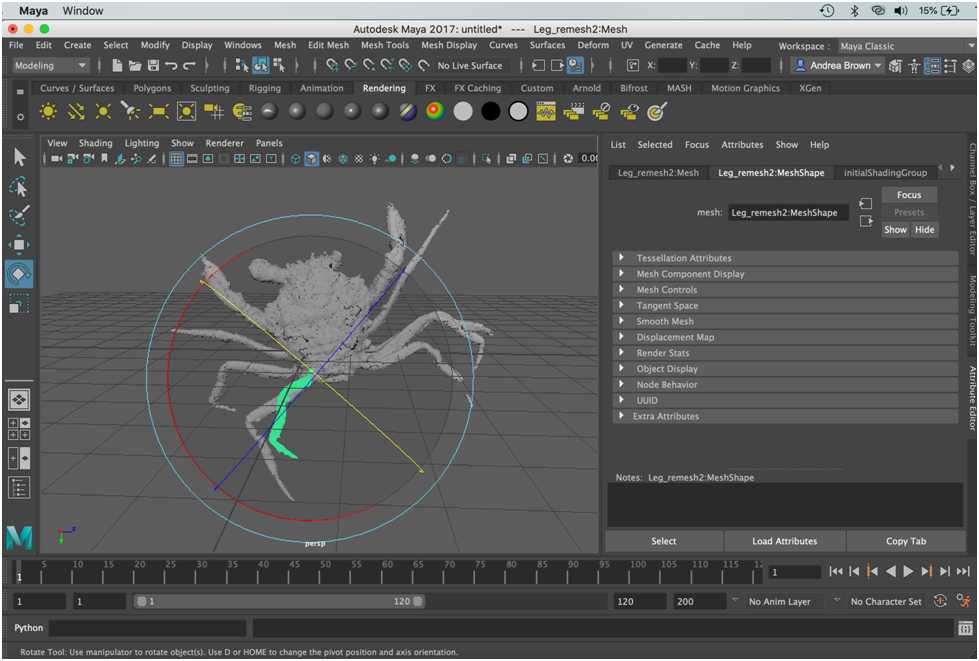Click the Focus button in the Attribute Editor
Viewport: 979px width, 661px height.
909,195
